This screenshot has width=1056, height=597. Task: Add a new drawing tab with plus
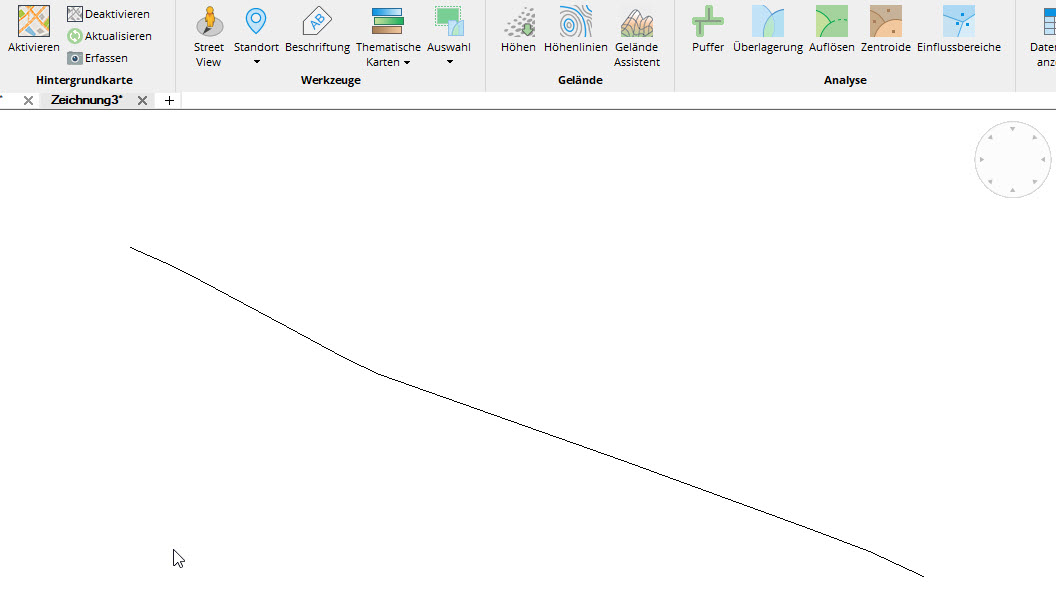click(169, 100)
